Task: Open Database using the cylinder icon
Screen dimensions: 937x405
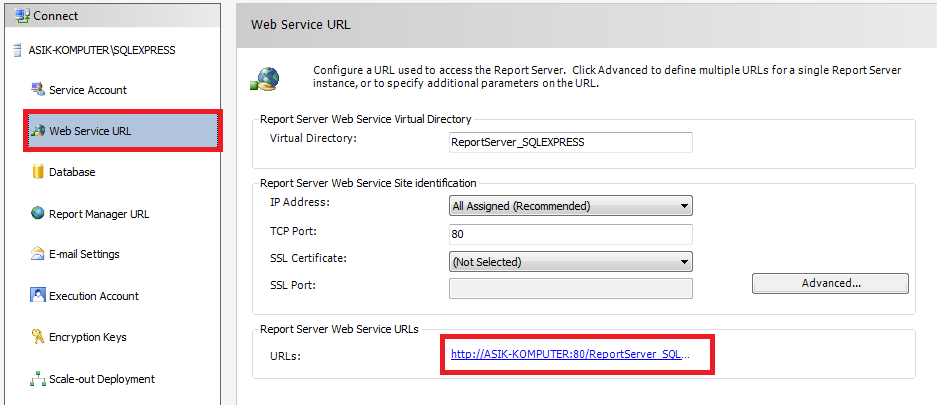Action: pyautogui.click(x=38, y=172)
